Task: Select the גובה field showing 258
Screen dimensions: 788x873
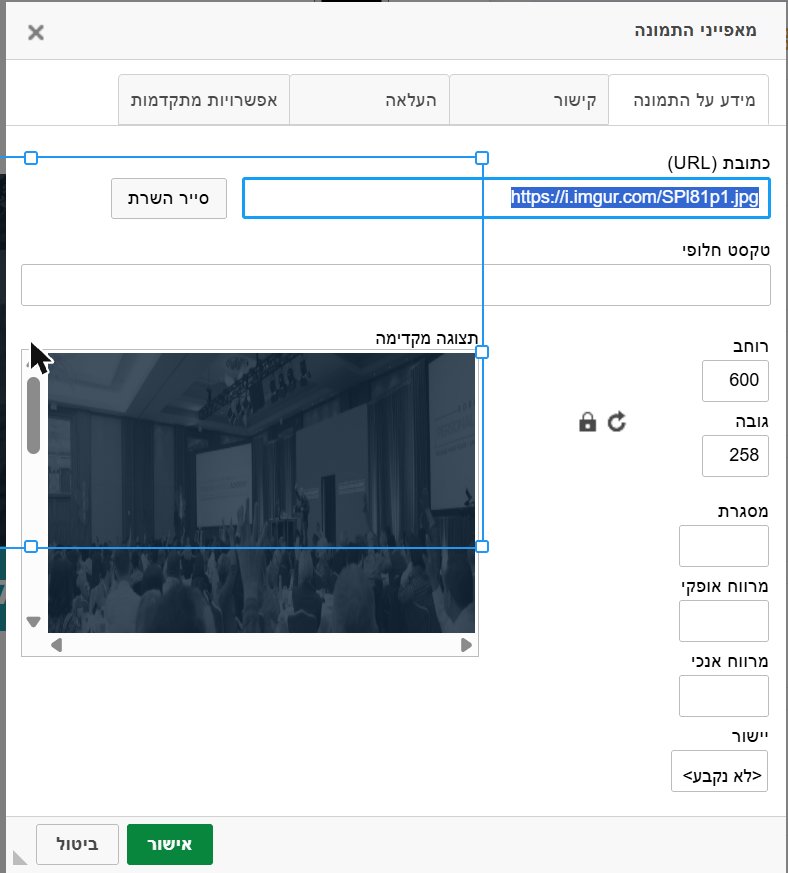Action: (735, 456)
